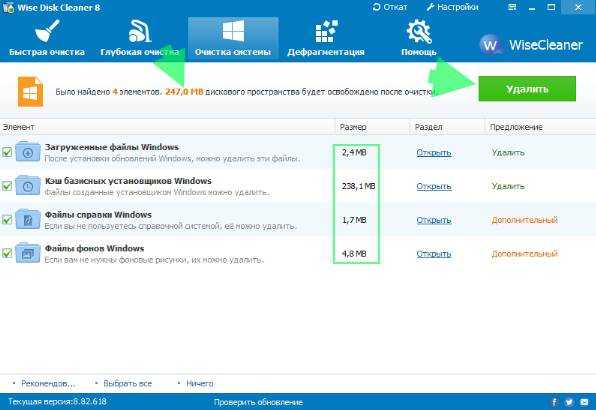Click the title bar menu icon beside minimize
This screenshot has width=596, height=410.
[512, 7]
